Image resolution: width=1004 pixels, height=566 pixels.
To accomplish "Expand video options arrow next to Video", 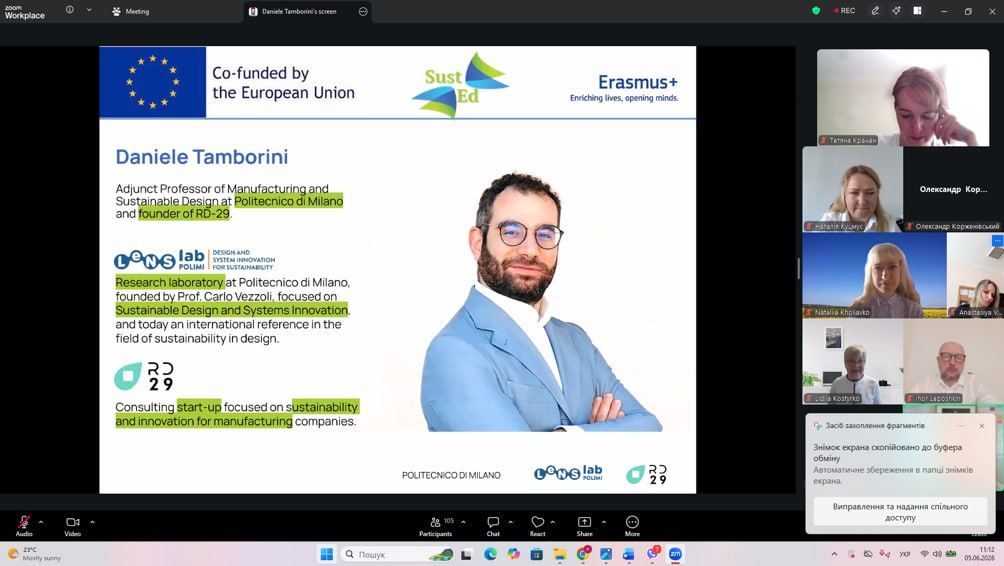I will [x=92, y=522].
